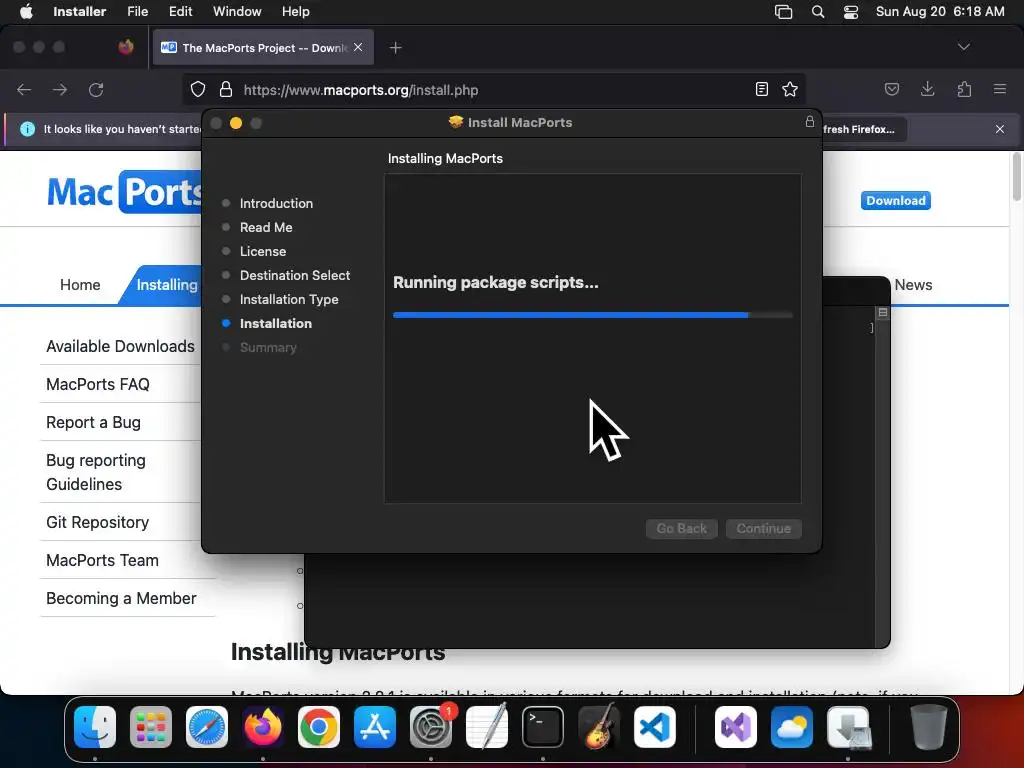This screenshot has width=1024, height=768.
Task: Show the date and time panel
Action: click(940, 12)
